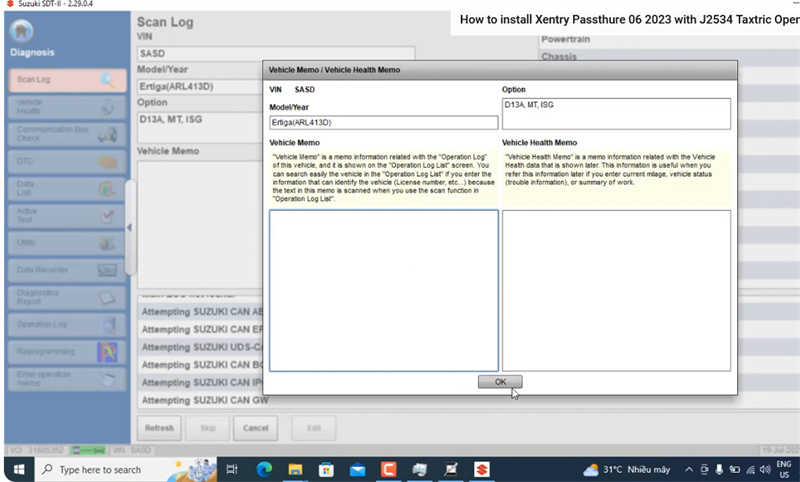Select 'Attempting SUZUKI UDS-C' log row
Viewport: 800px width, 482px height.
pyautogui.click(x=200, y=347)
